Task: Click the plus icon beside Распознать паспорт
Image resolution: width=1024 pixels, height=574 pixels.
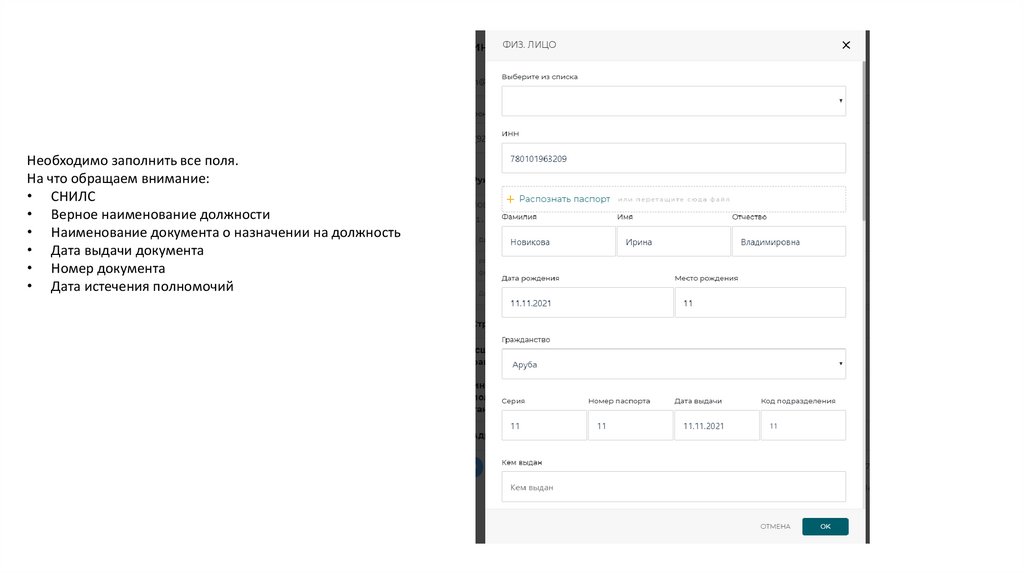Action: pos(510,199)
